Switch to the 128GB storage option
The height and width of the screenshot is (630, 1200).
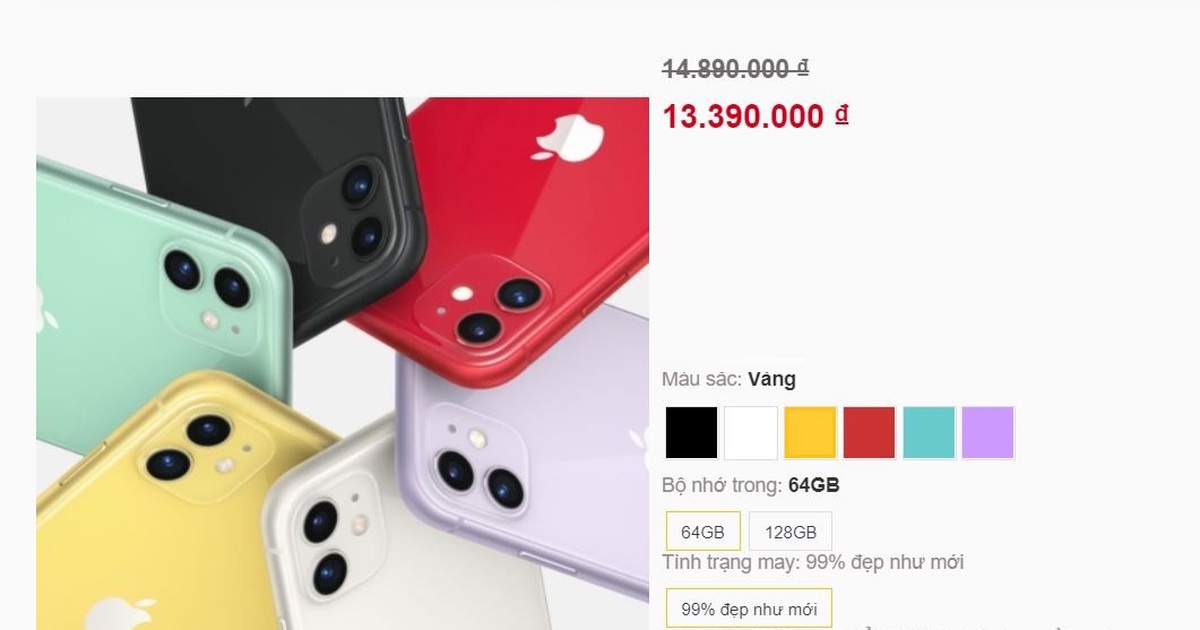[790, 531]
